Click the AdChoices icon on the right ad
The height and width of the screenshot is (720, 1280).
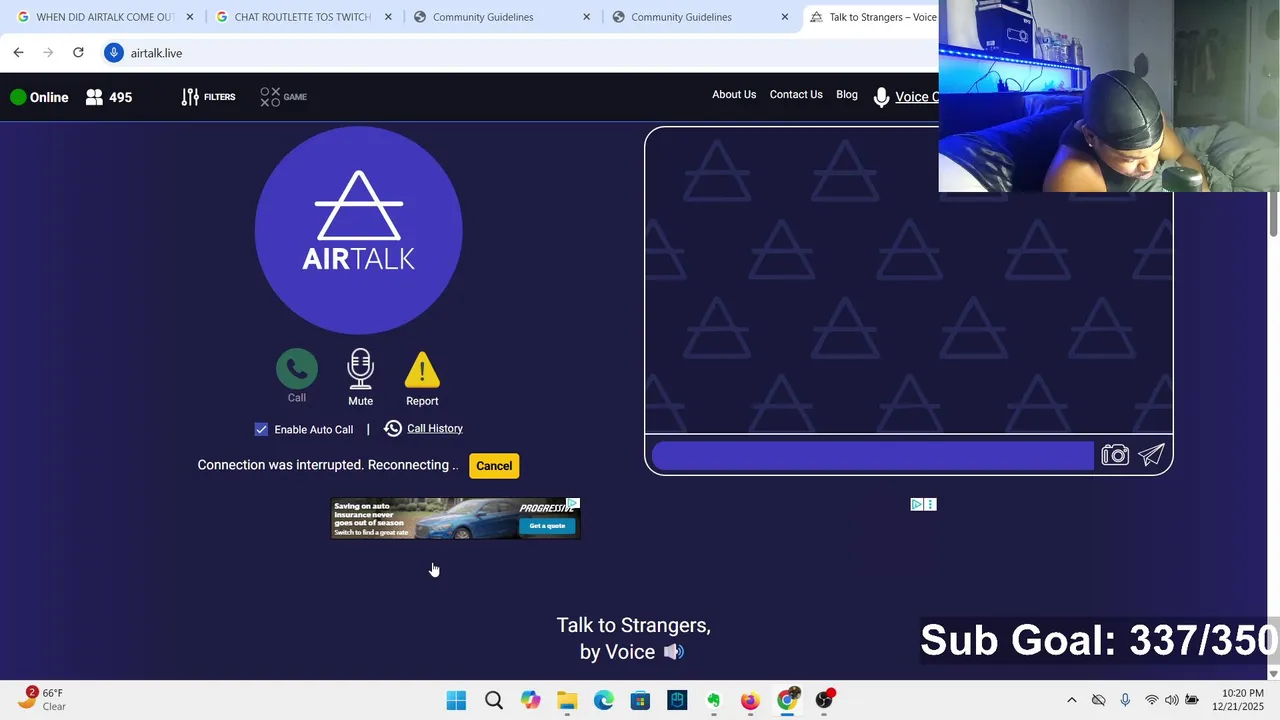tap(916, 505)
